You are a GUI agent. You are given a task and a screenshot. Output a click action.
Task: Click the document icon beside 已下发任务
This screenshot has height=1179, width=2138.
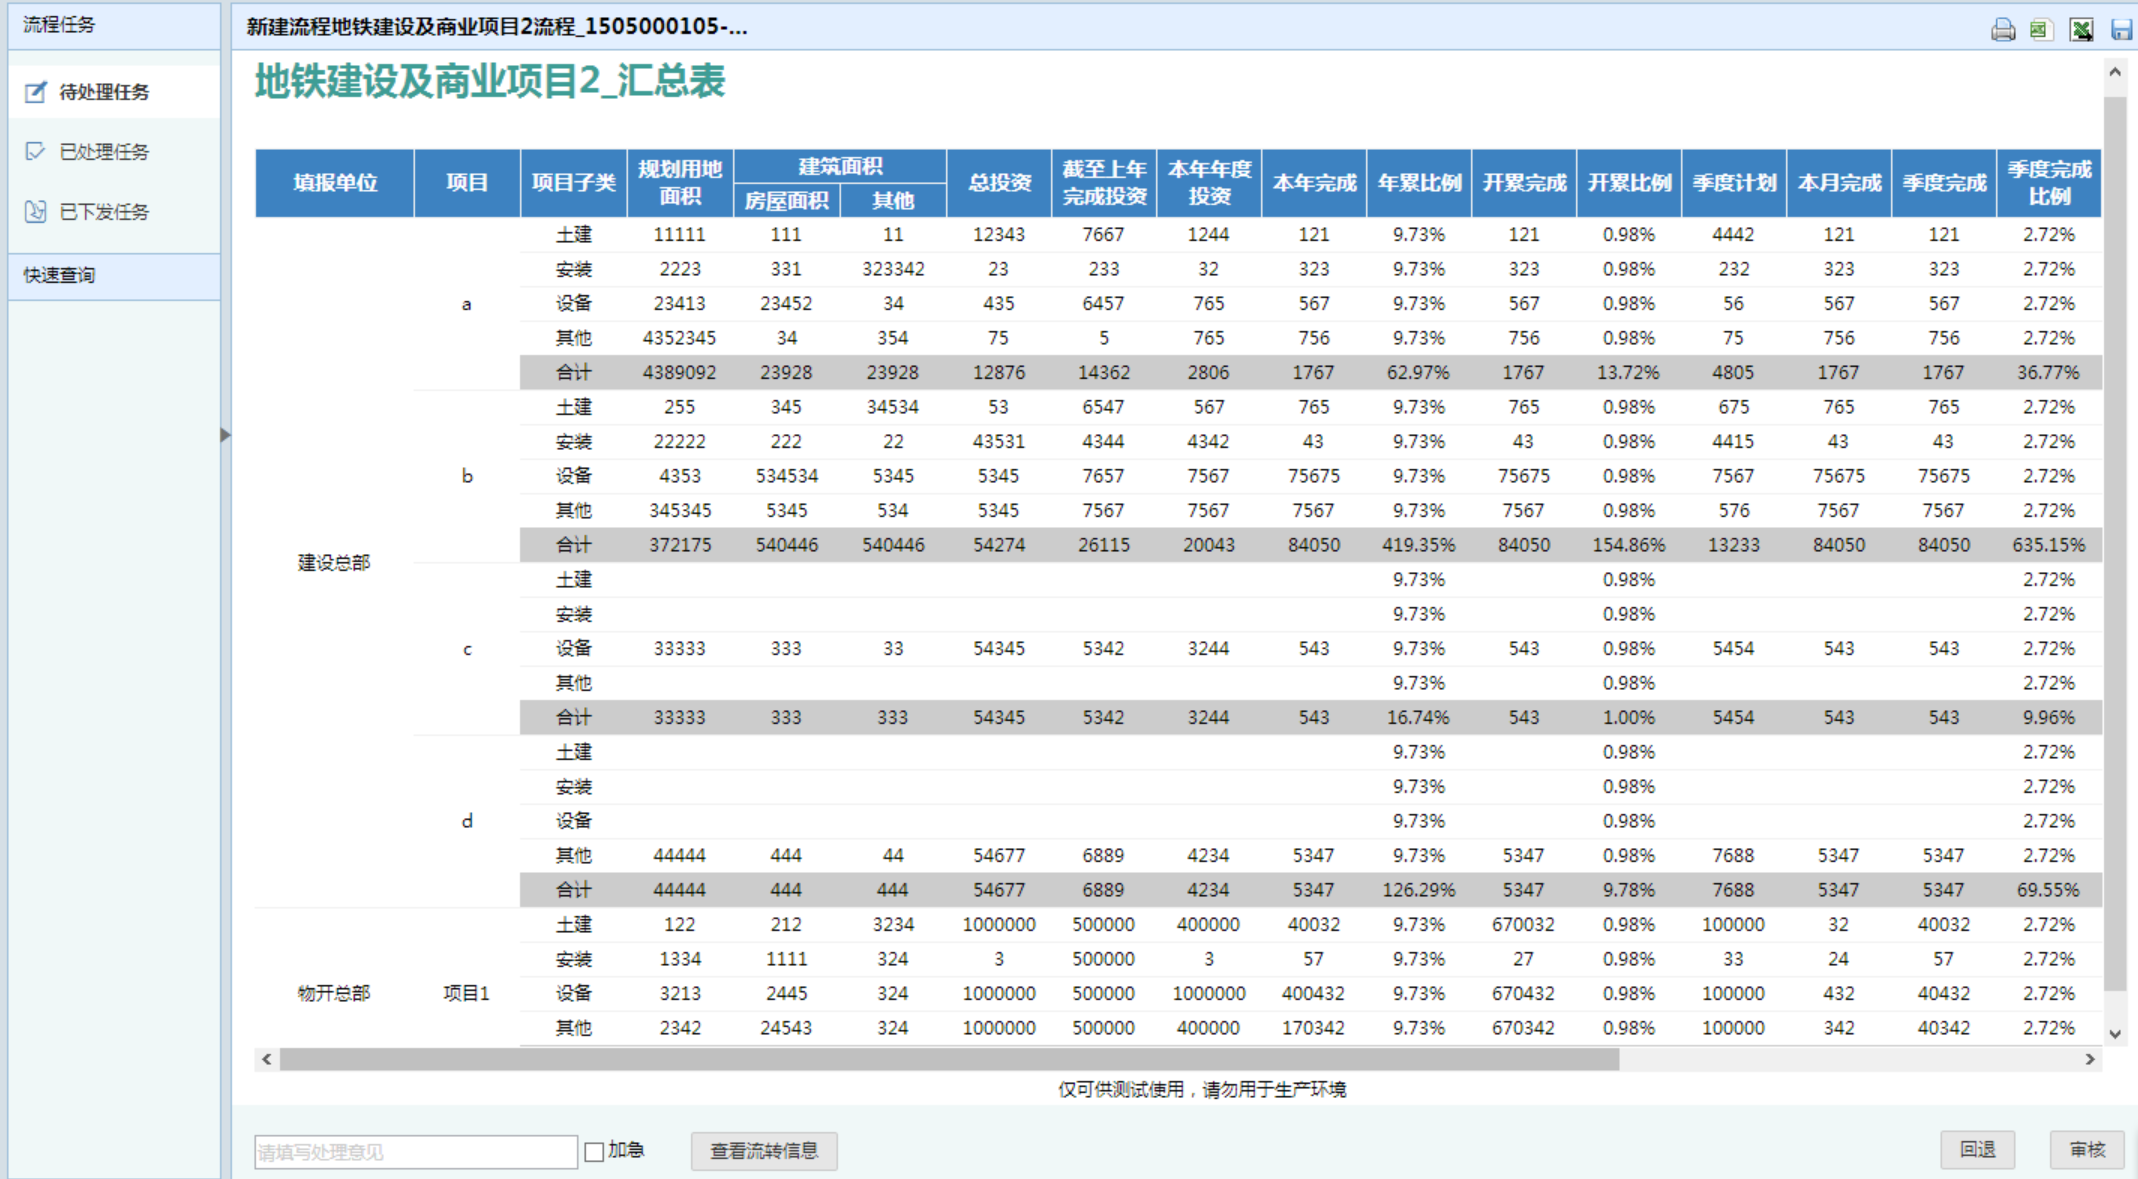tap(36, 212)
